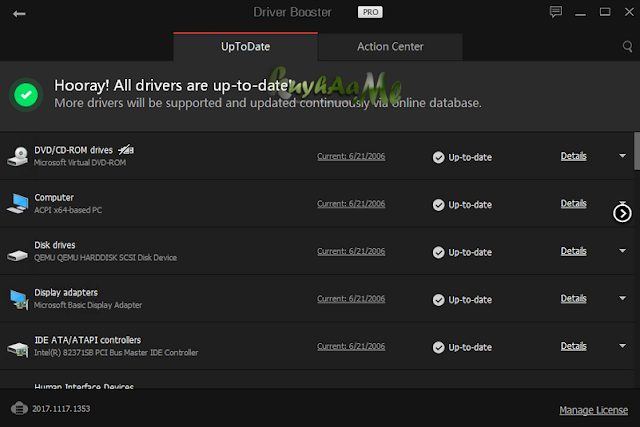Click the search magnifier icon
640x427 pixels.
pyautogui.click(x=627, y=46)
